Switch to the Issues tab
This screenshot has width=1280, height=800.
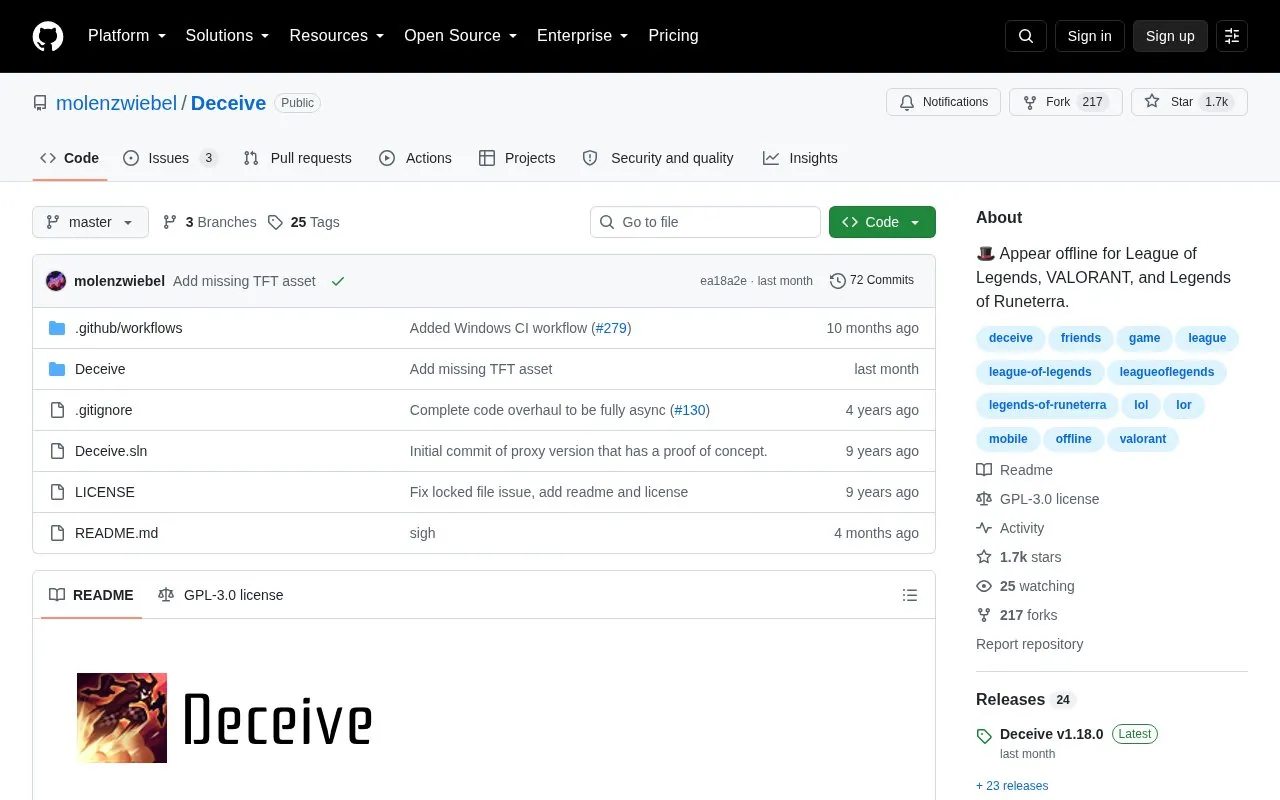(170, 158)
